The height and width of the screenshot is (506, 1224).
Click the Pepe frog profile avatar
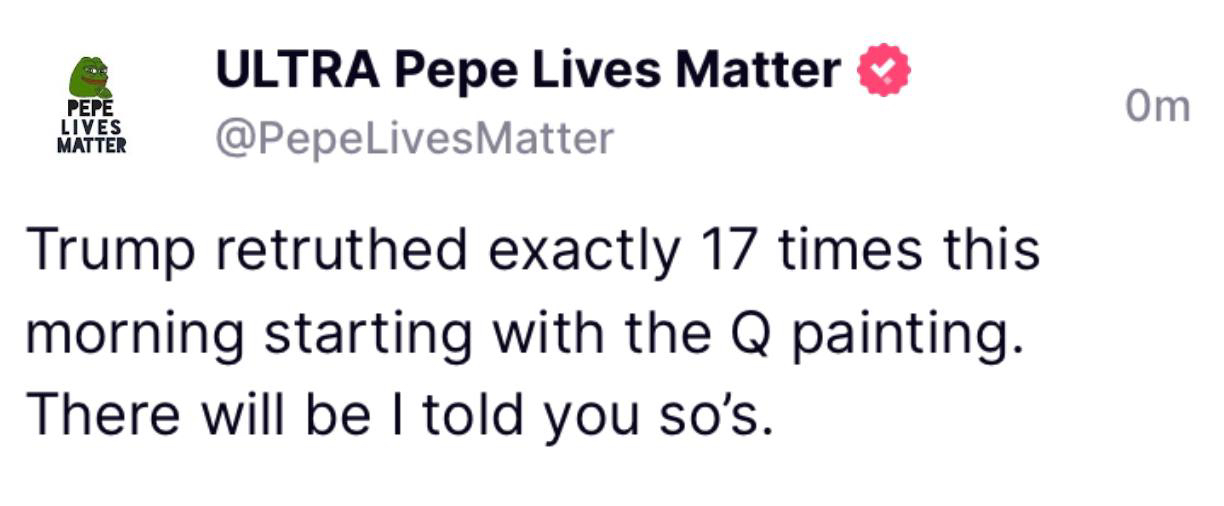[x=91, y=105]
